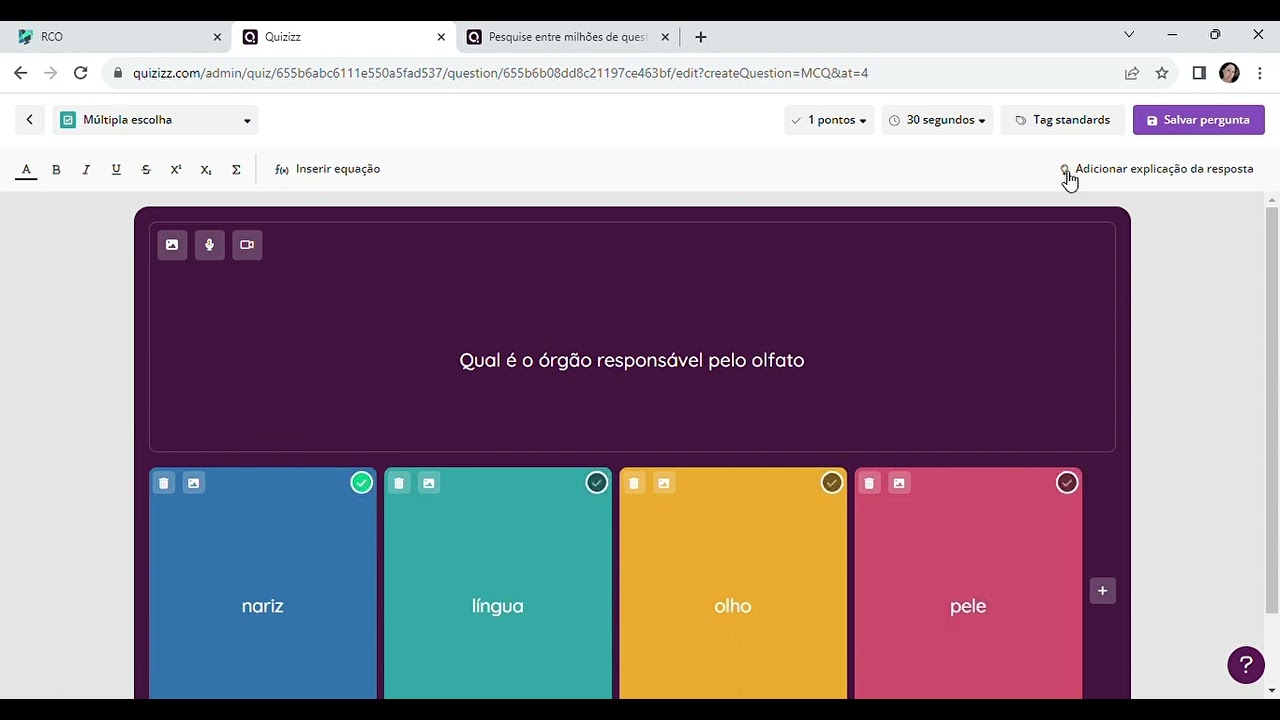
Task: Mark pele as the correct answer
Action: [x=1067, y=483]
